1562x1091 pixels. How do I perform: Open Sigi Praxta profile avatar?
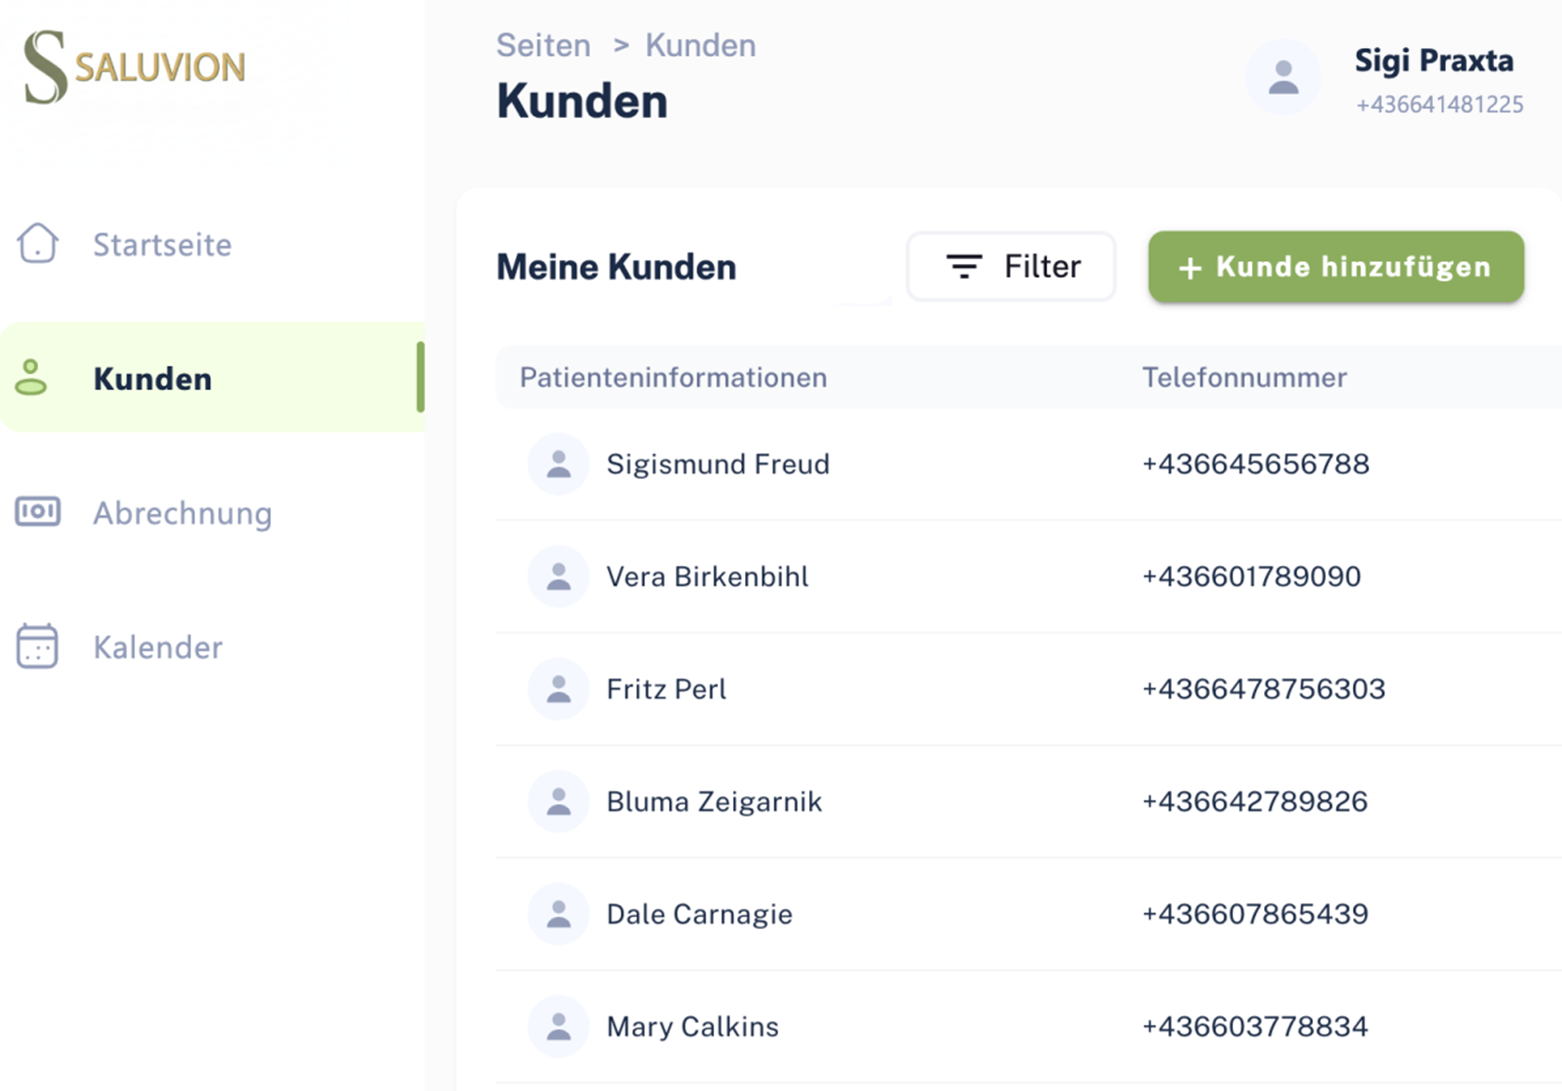[x=1283, y=78]
